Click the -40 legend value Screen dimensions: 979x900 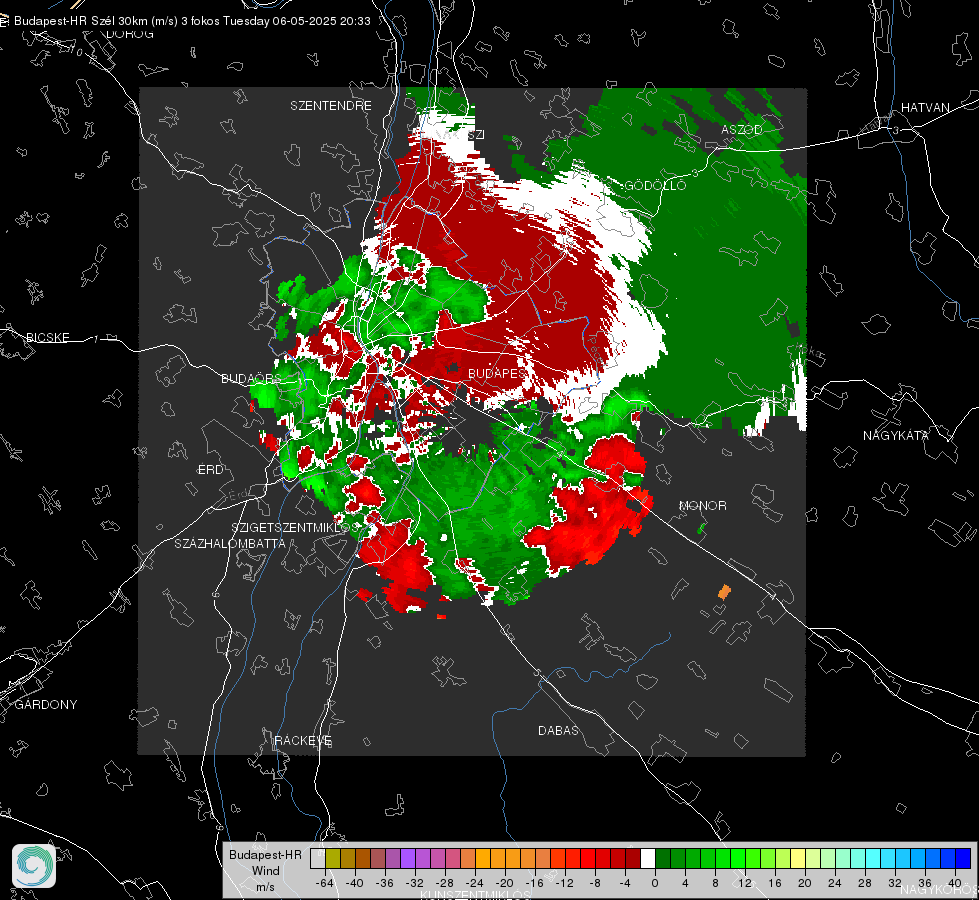[x=355, y=883]
